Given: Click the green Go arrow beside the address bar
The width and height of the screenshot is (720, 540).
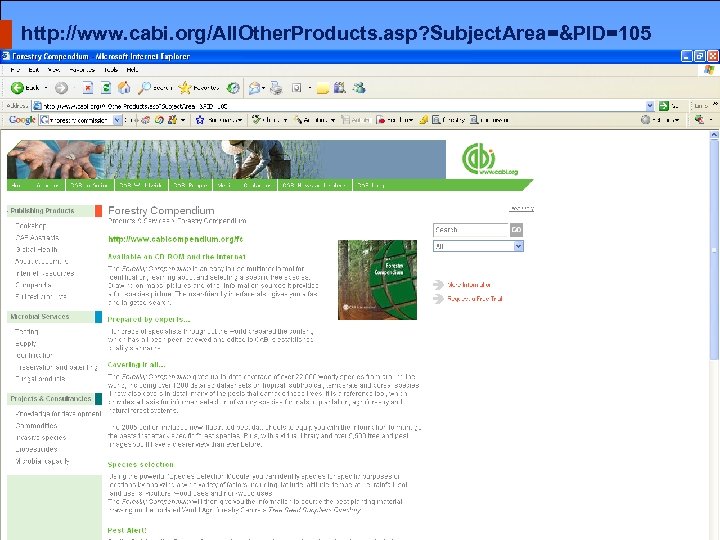Looking at the screenshot, I should pyautogui.click(x=664, y=106).
